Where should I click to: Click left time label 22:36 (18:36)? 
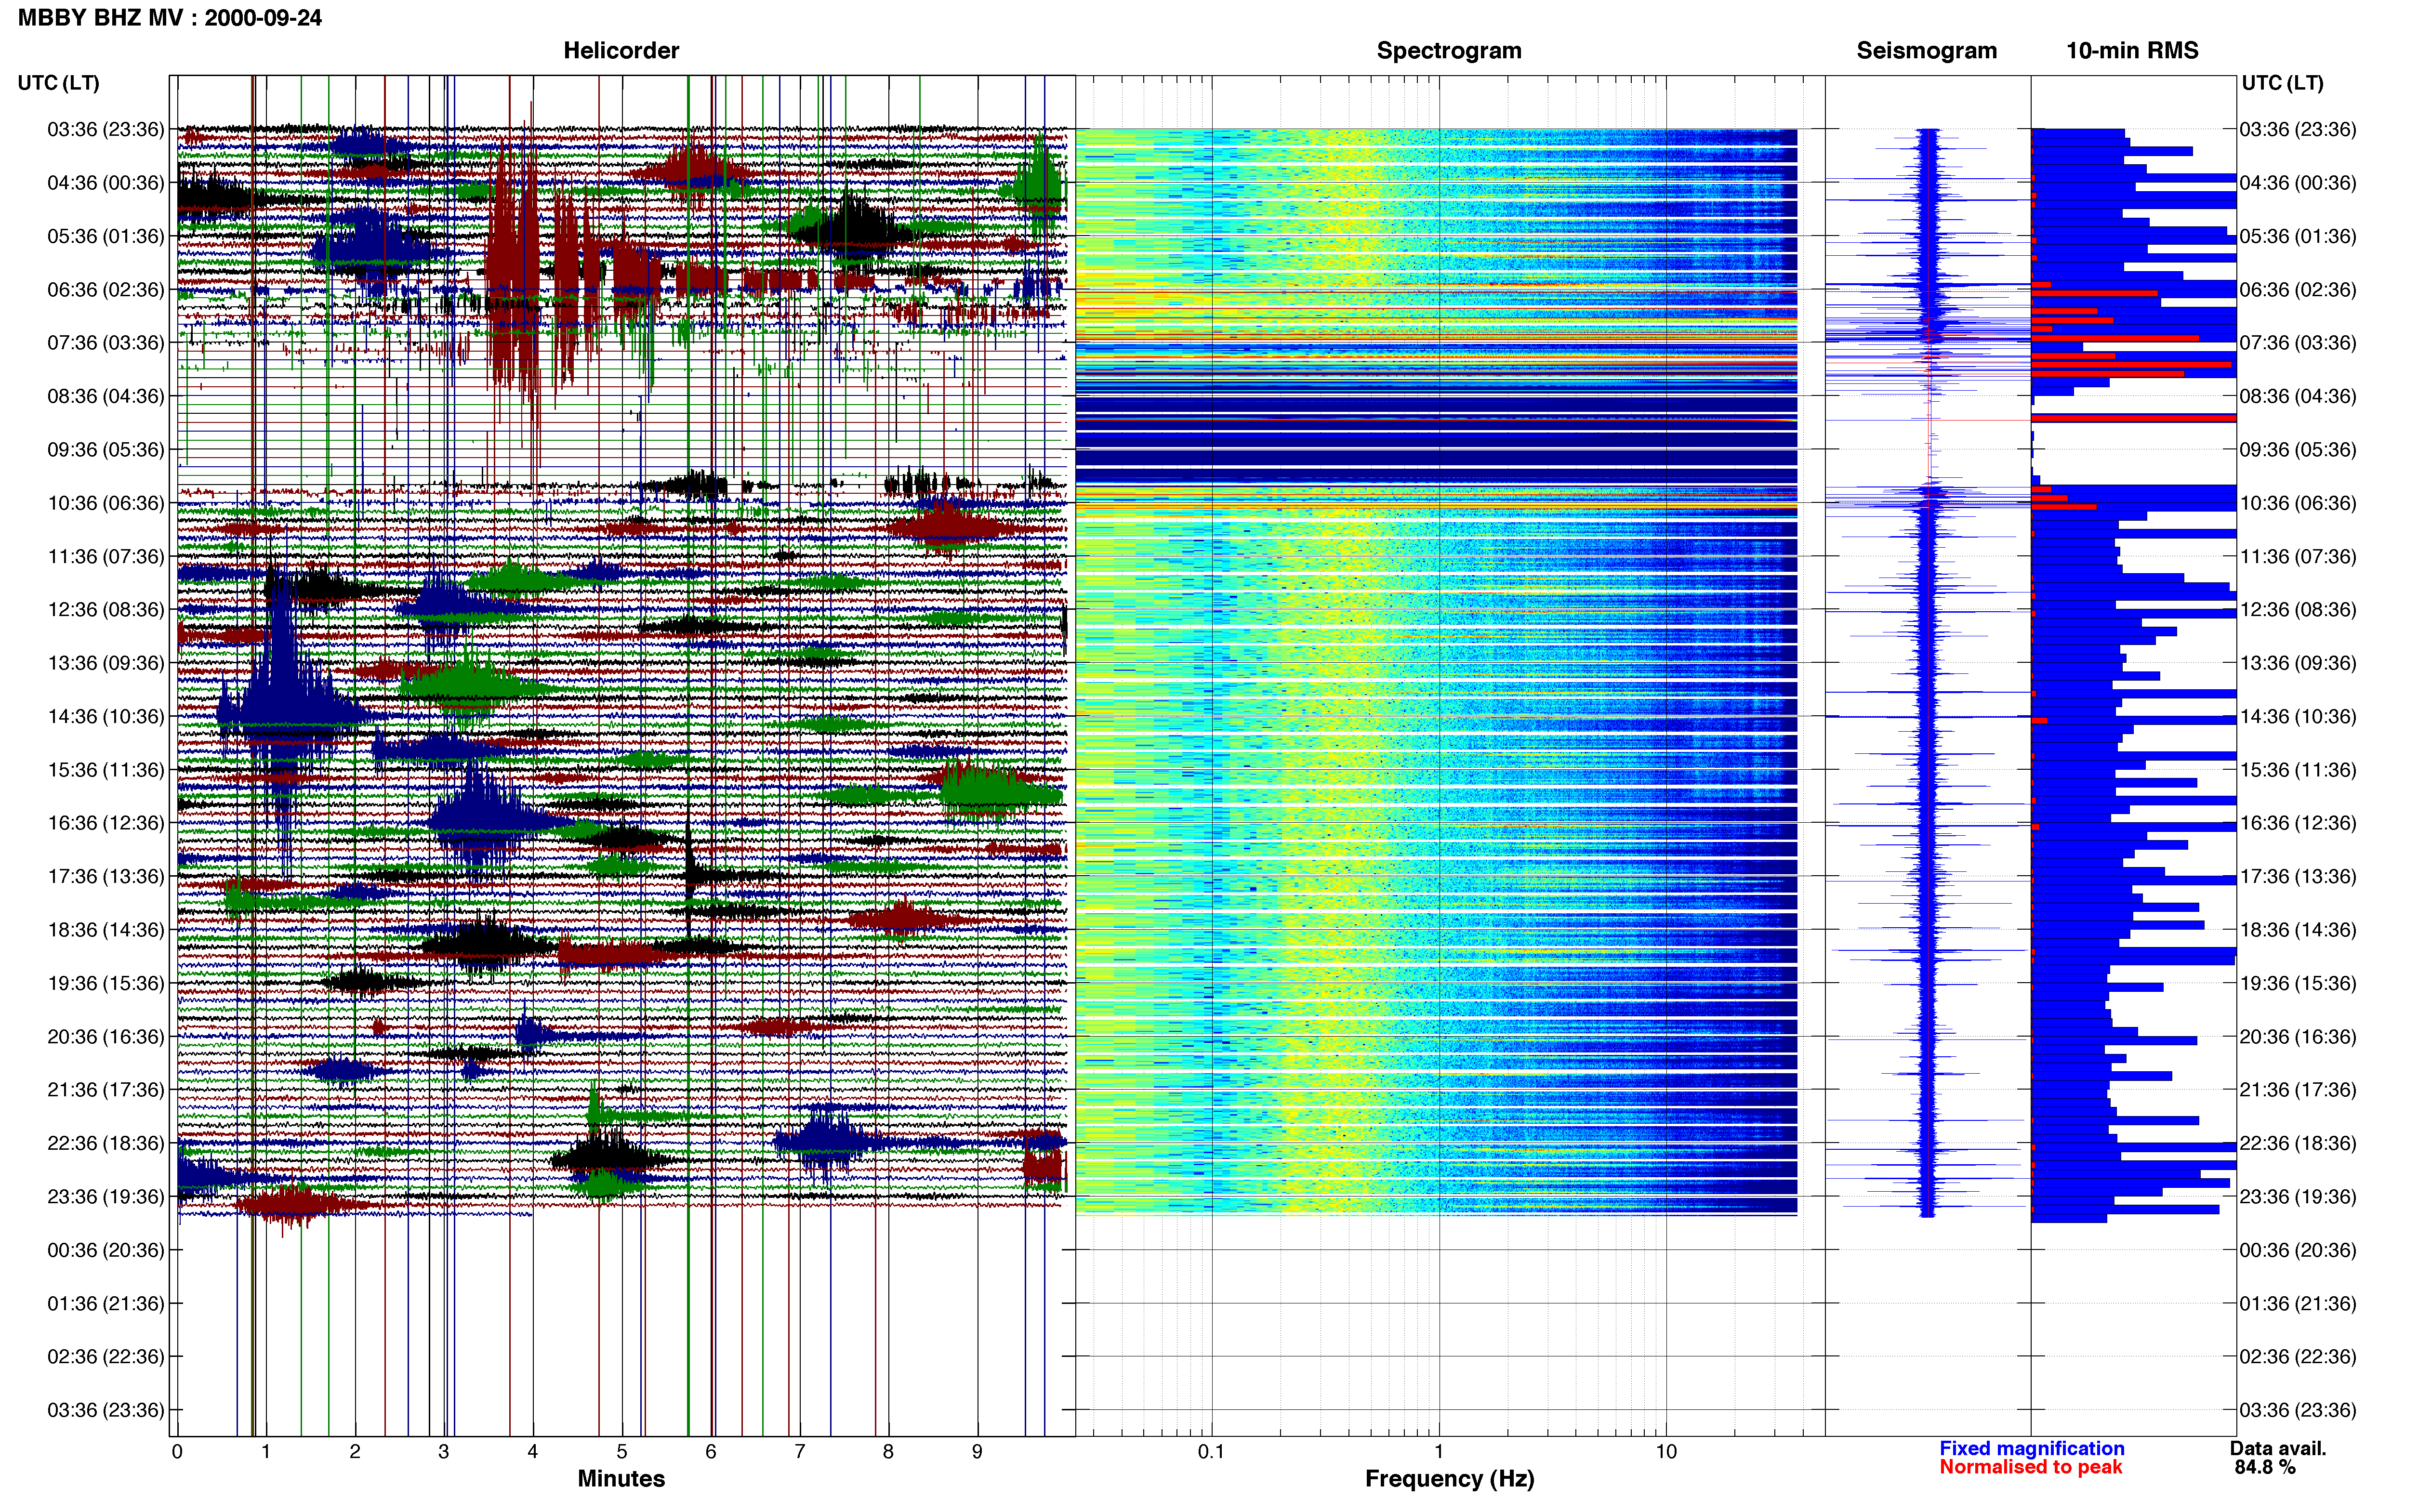[106, 1143]
